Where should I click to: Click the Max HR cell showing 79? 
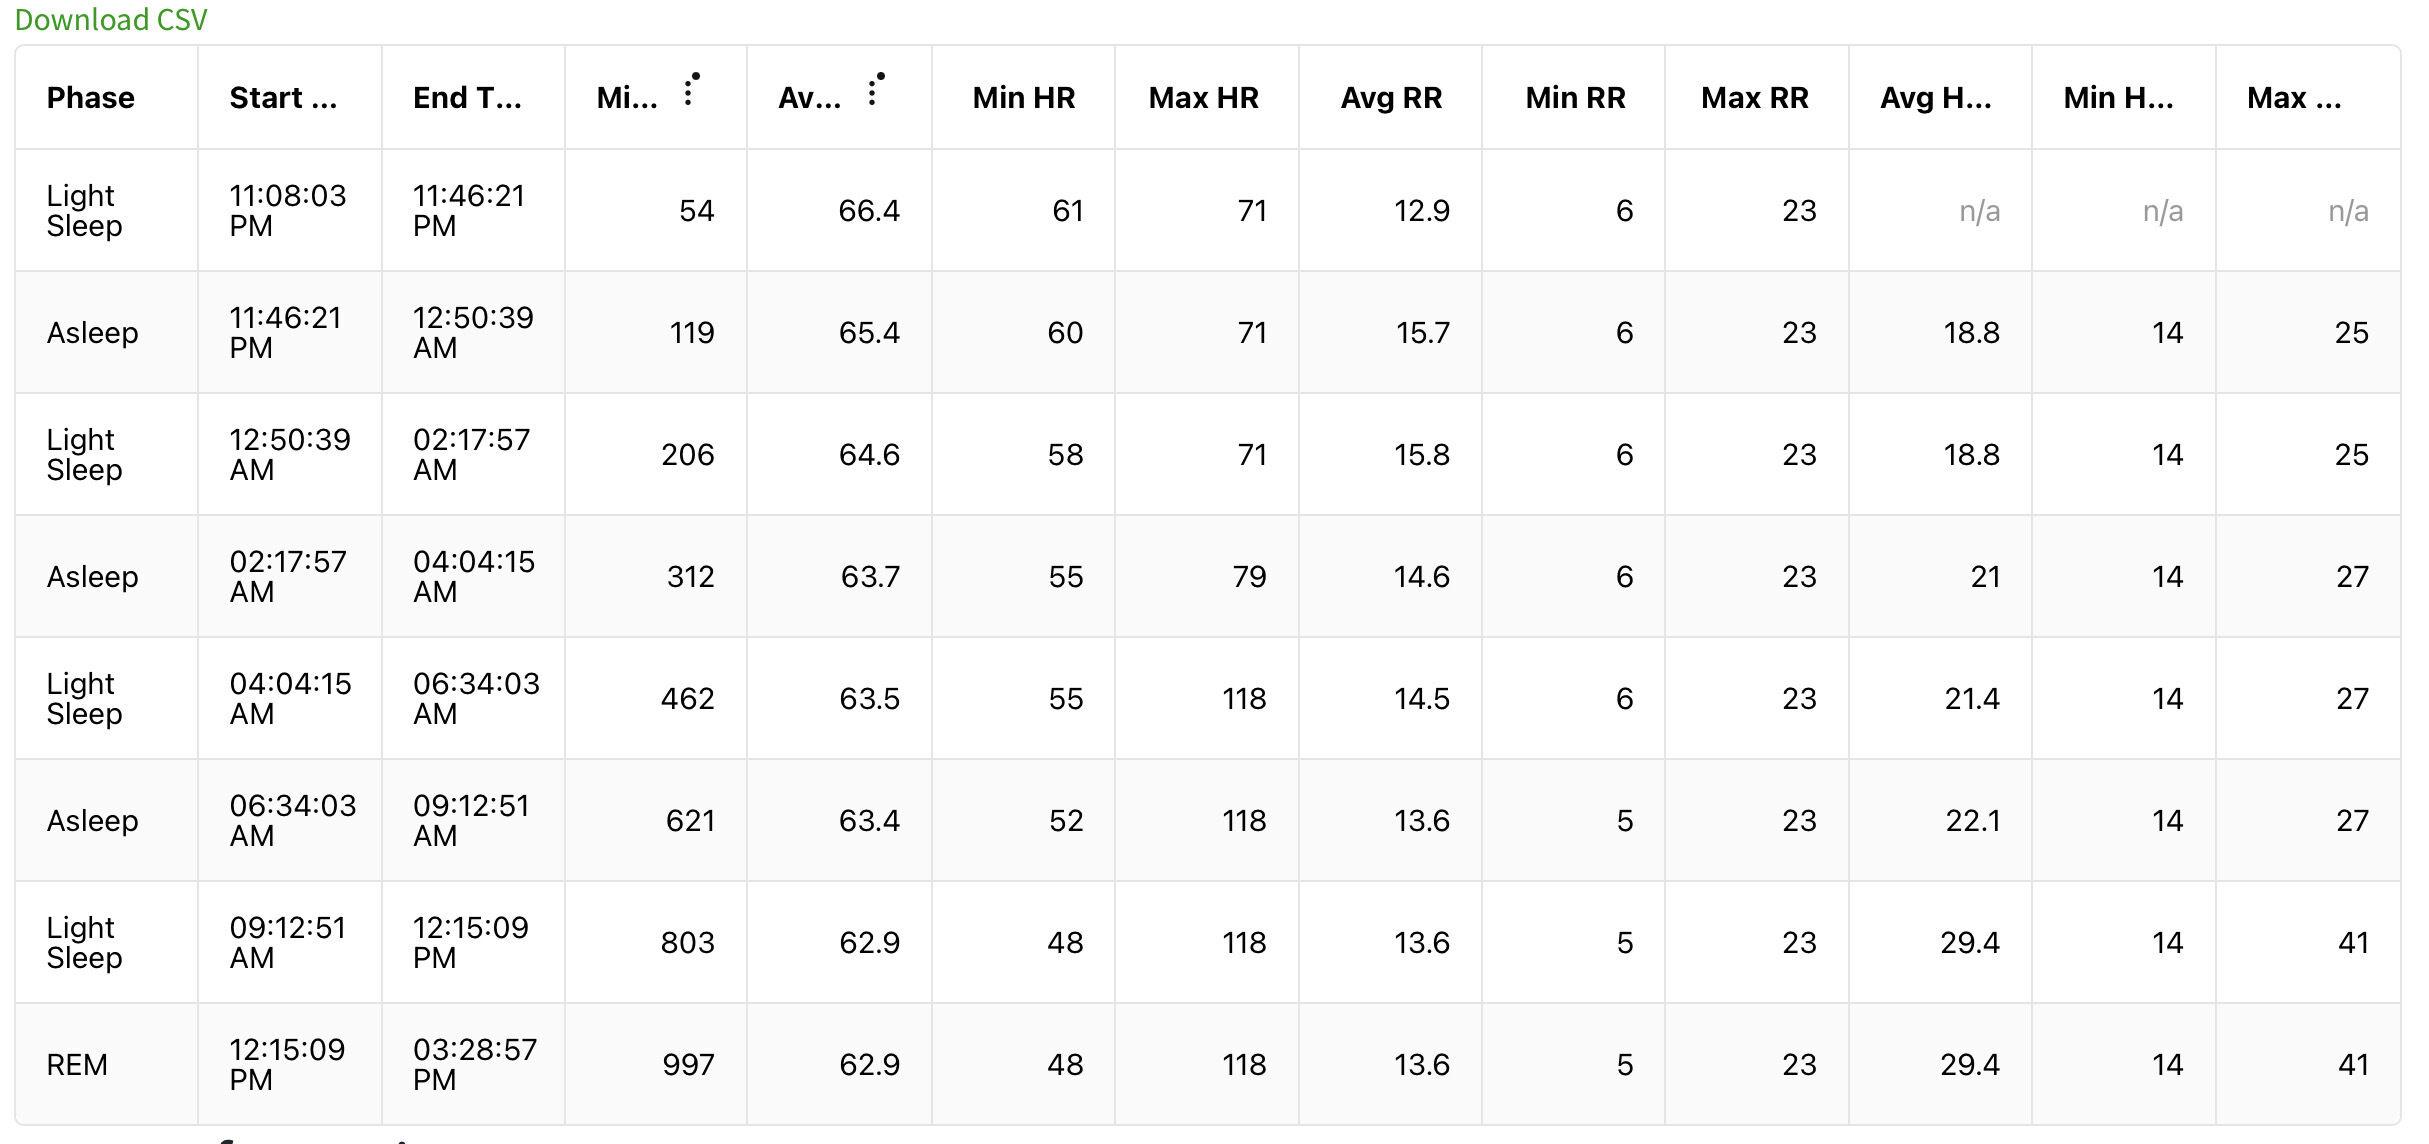coord(1249,577)
